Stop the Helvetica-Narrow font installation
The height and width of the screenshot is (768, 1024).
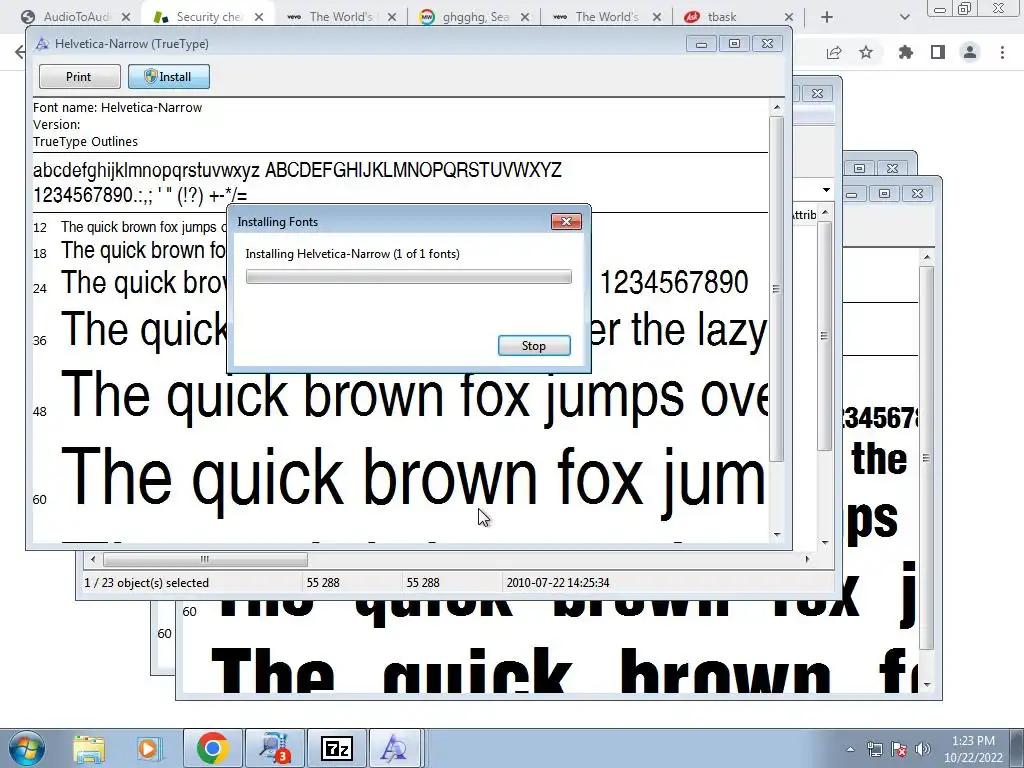coord(534,345)
